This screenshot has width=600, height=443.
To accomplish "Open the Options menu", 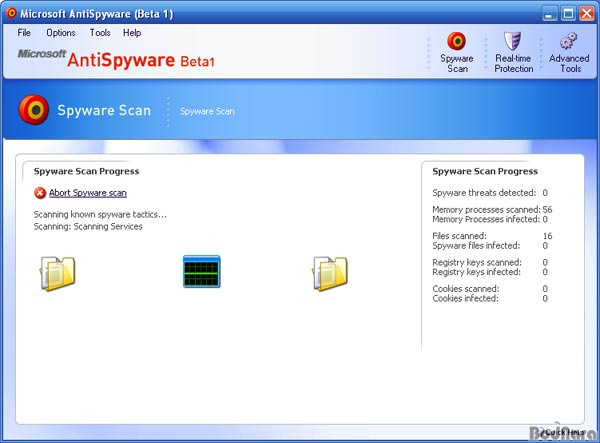I will (x=61, y=33).
